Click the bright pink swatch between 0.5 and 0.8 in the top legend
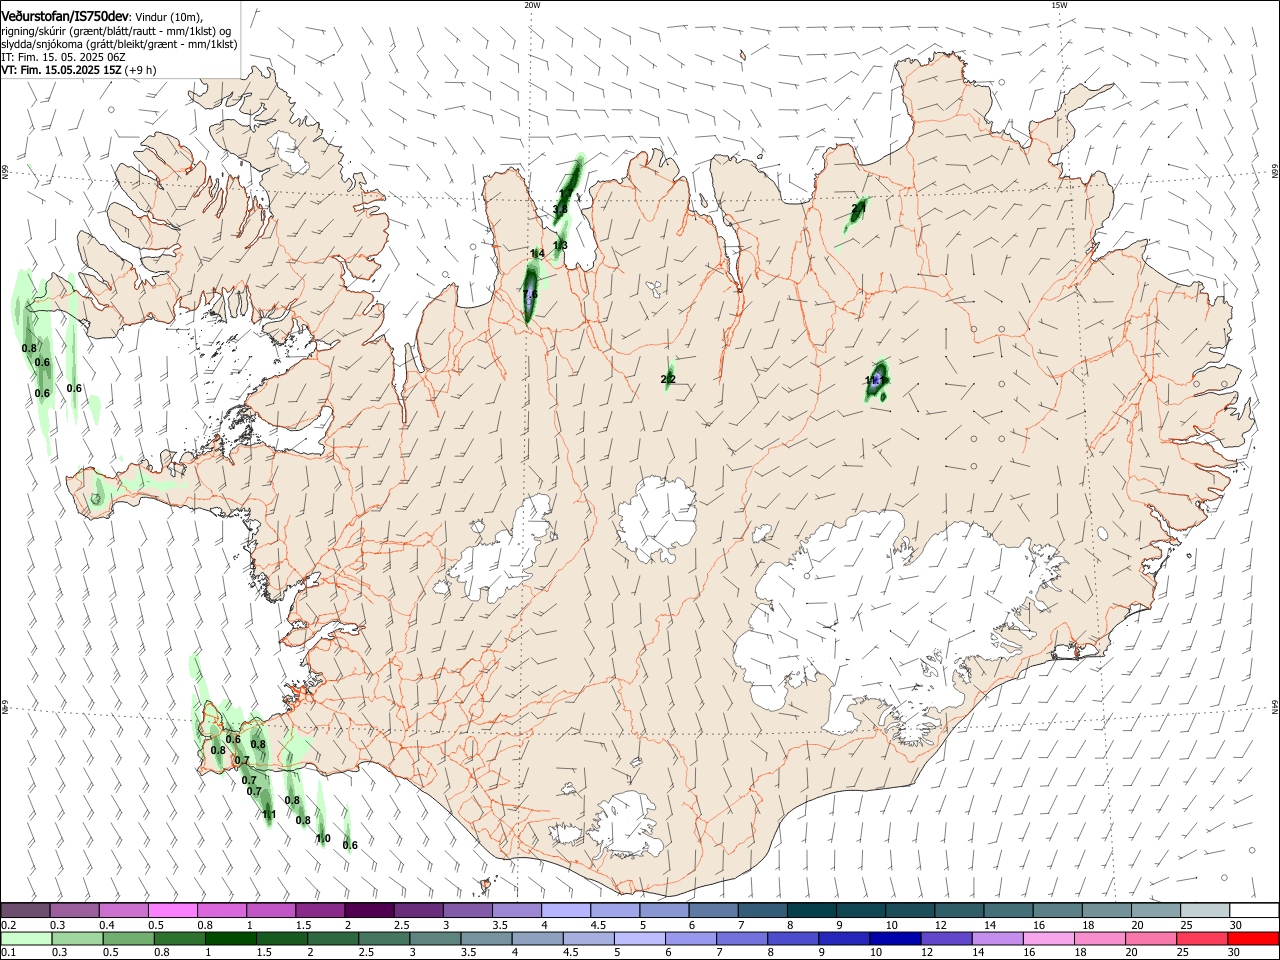1280x960 pixels. (x=173, y=910)
